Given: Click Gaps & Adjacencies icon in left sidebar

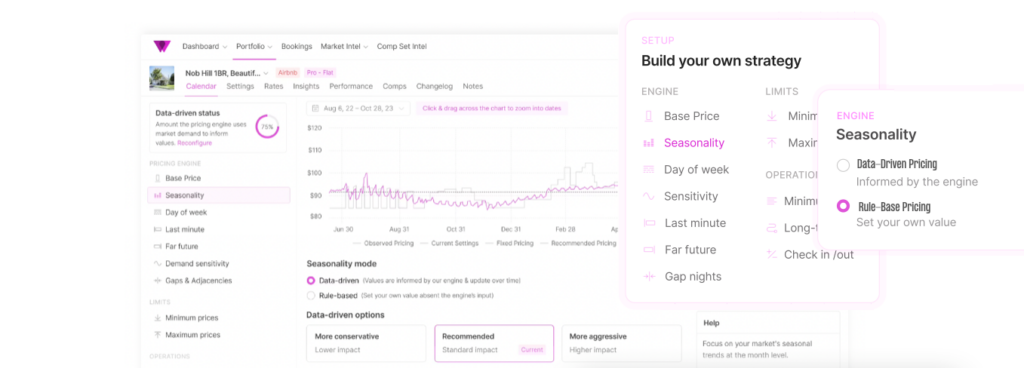Looking at the screenshot, I should coord(157,281).
